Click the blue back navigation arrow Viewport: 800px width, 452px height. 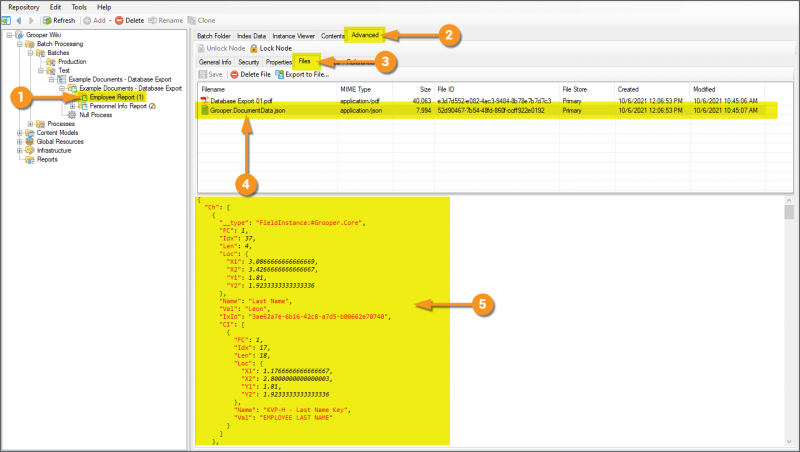(x=18, y=20)
